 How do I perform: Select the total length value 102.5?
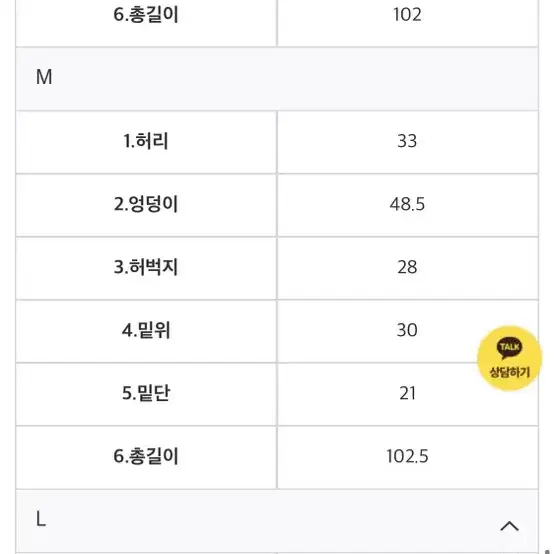coord(407,456)
